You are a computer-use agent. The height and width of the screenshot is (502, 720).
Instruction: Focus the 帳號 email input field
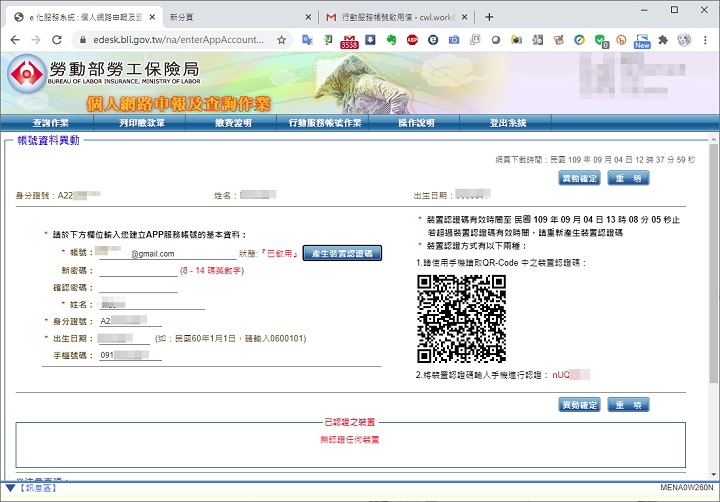(168, 253)
